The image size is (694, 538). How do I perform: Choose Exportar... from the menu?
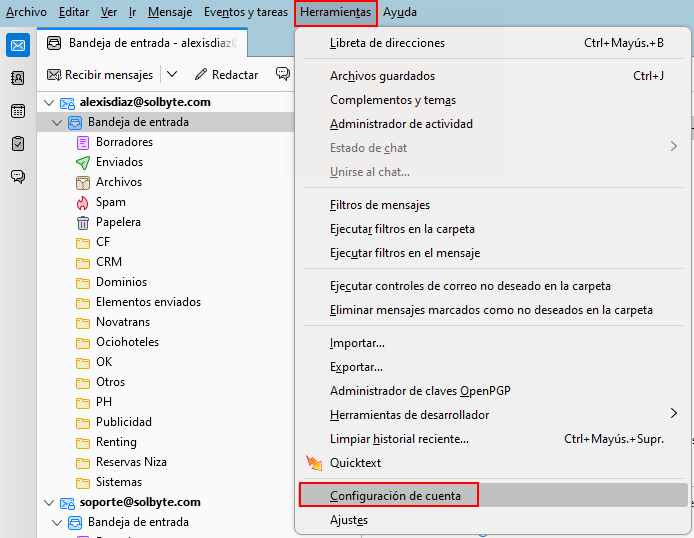(494, 367)
